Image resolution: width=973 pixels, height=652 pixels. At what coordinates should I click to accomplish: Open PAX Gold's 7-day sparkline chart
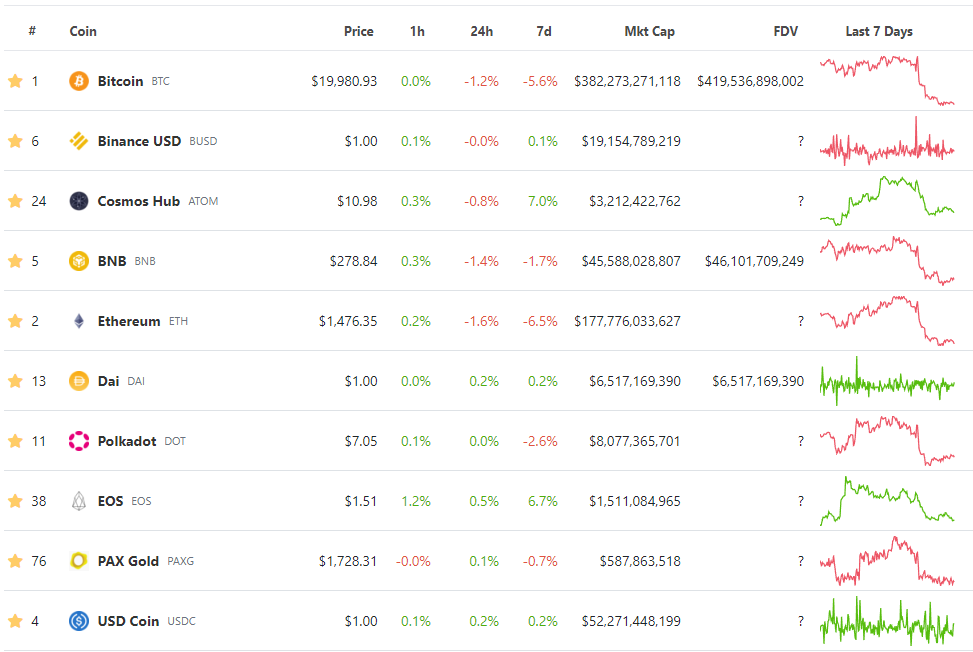887,561
